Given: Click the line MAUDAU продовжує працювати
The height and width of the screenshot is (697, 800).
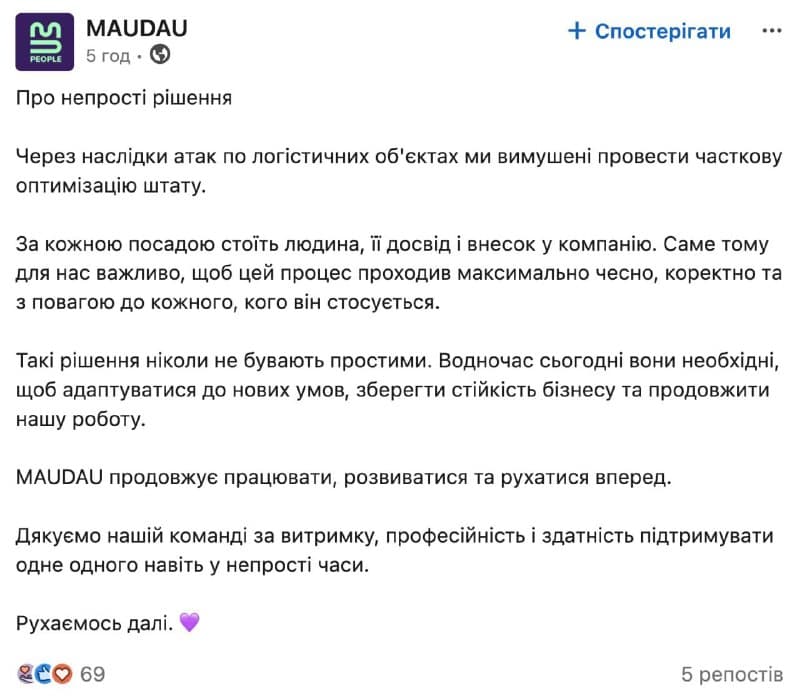Looking at the screenshot, I should click(x=344, y=478).
